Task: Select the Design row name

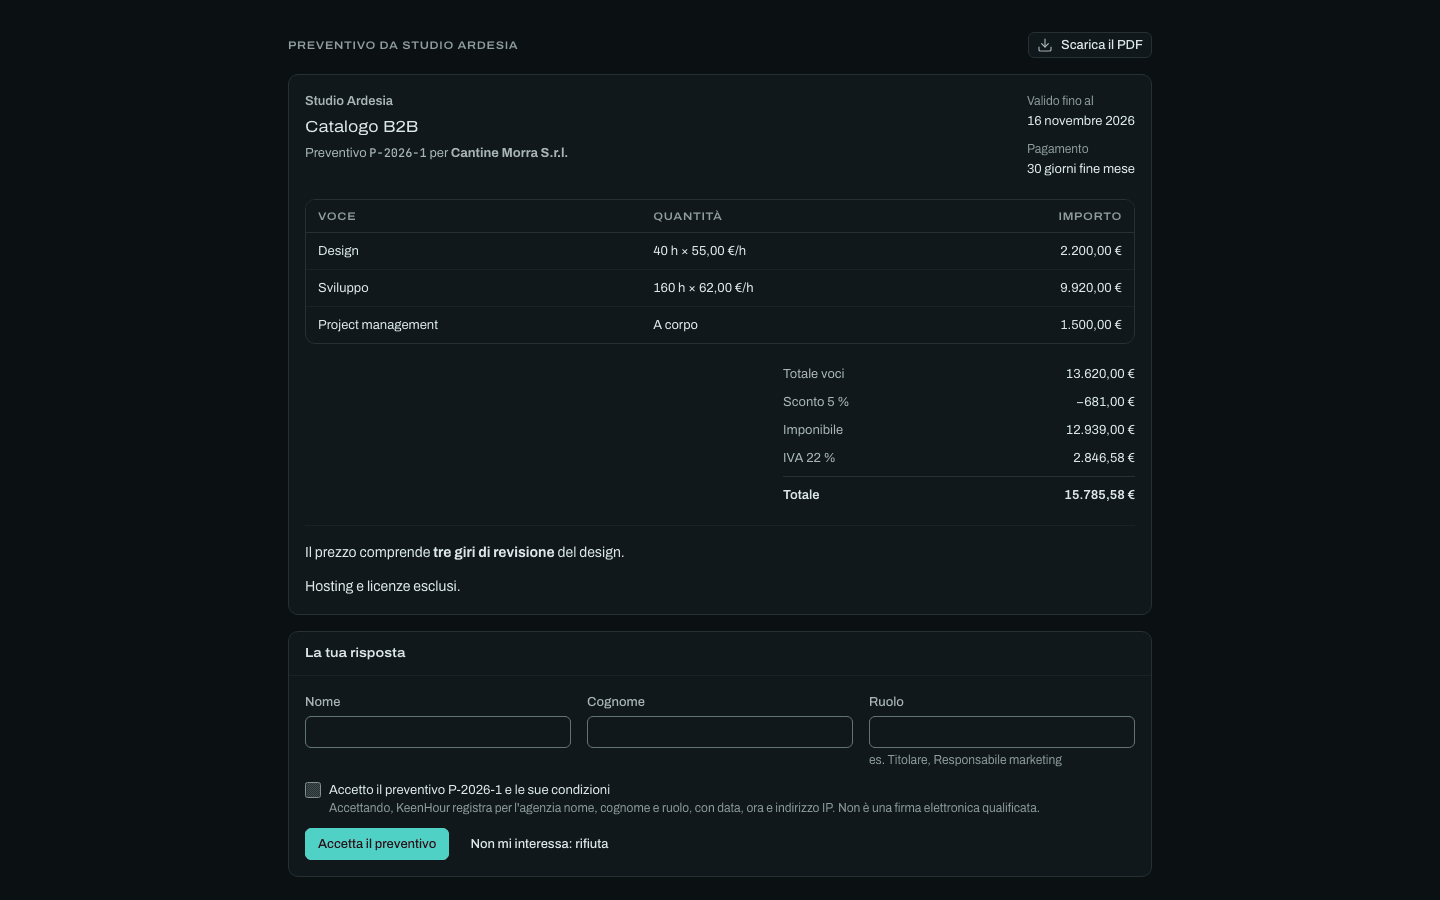Action: (338, 251)
